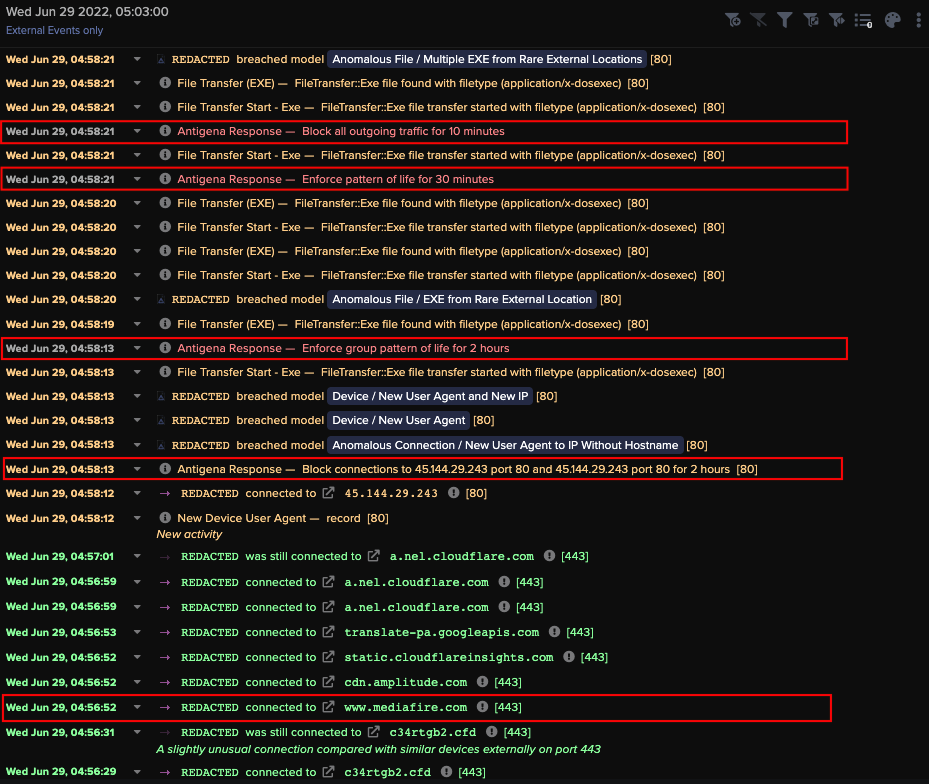Viewport: 929px width, 784px height.
Task: Select the main filter funnel icon
Action: click(x=785, y=20)
